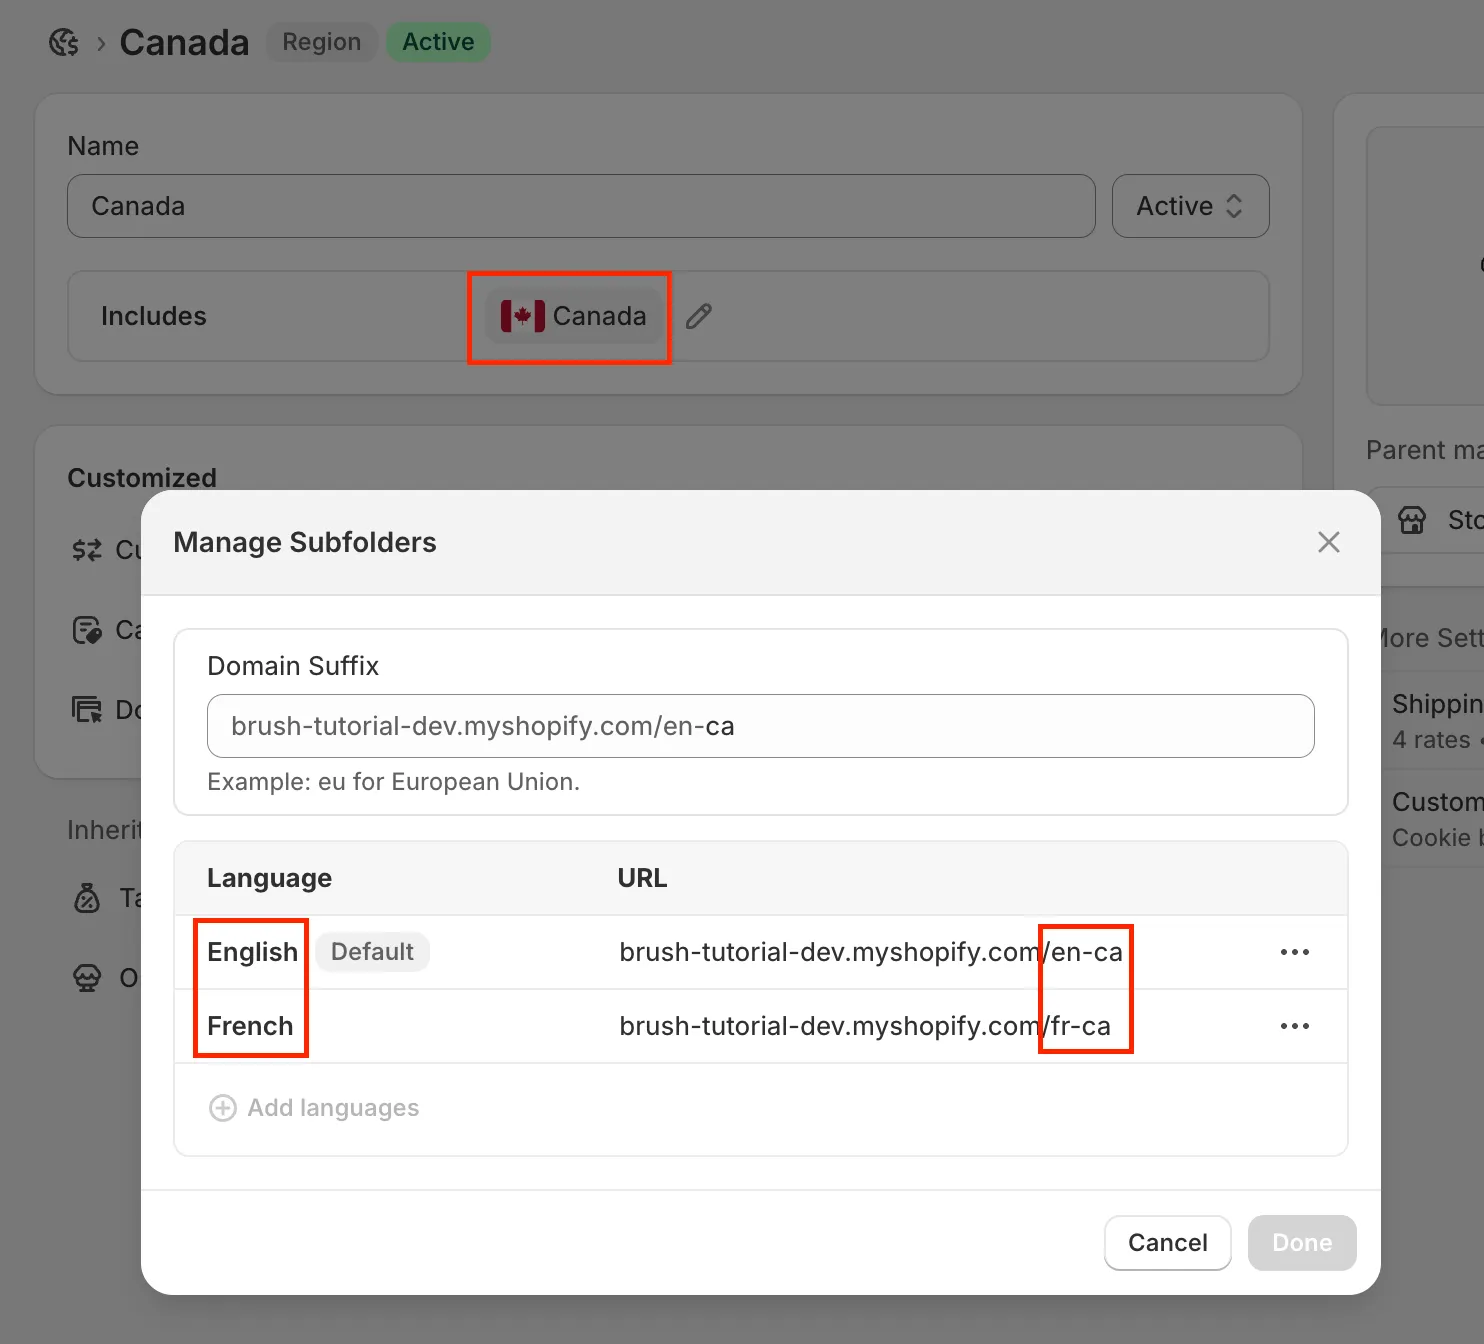
Task: Click the catalog icon in left list
Action: pos(87,630)
